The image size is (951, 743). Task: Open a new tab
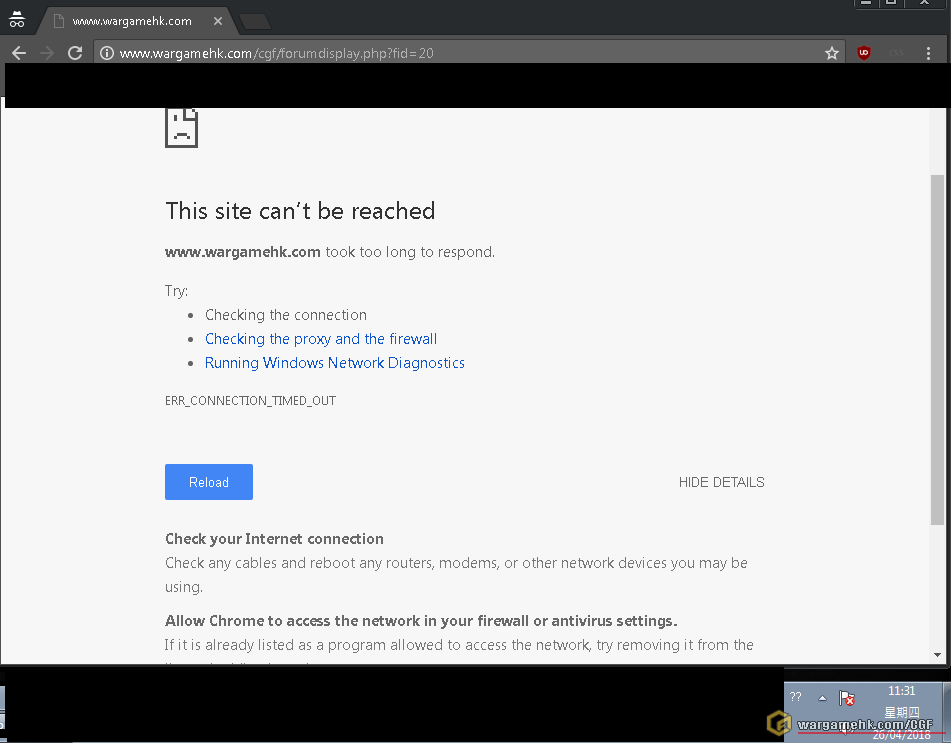[x=255, y=21]
